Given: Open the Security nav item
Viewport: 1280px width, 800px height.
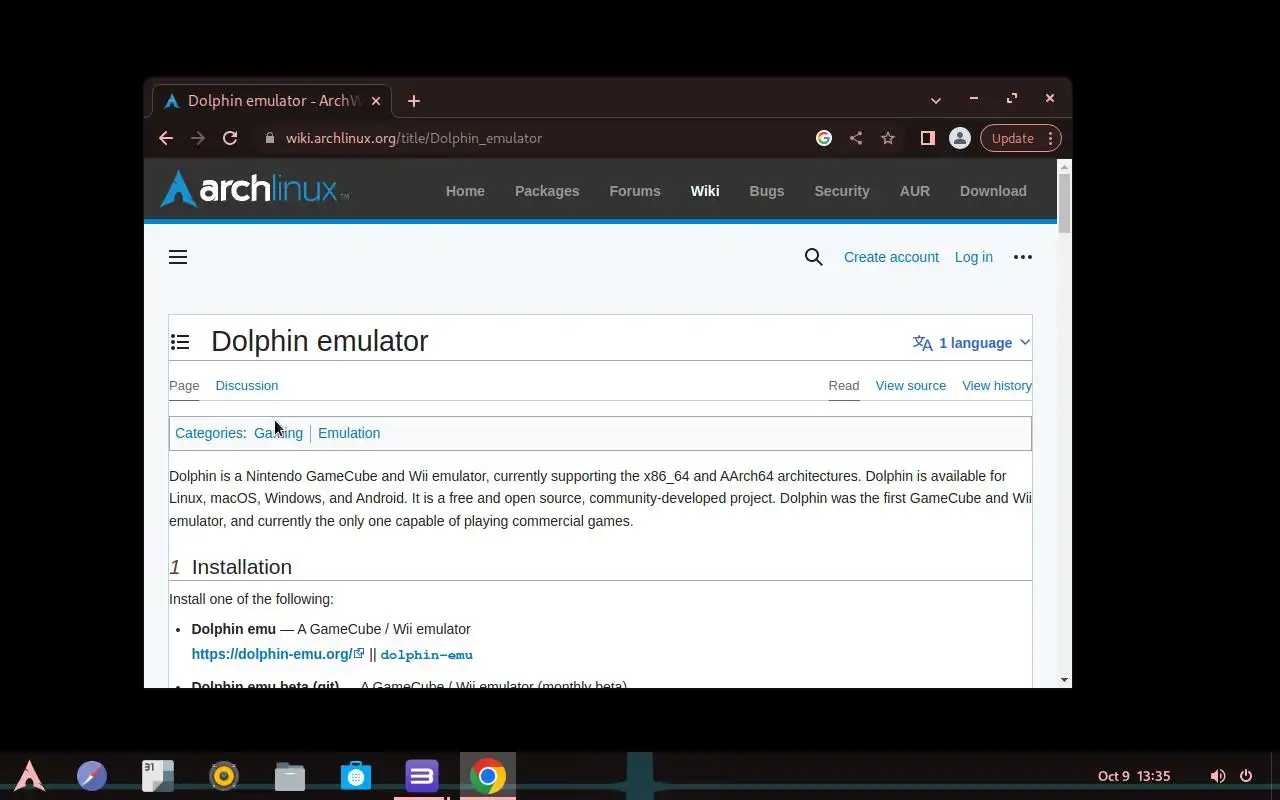Looking at the screenshot, I should tap(842, 191).
